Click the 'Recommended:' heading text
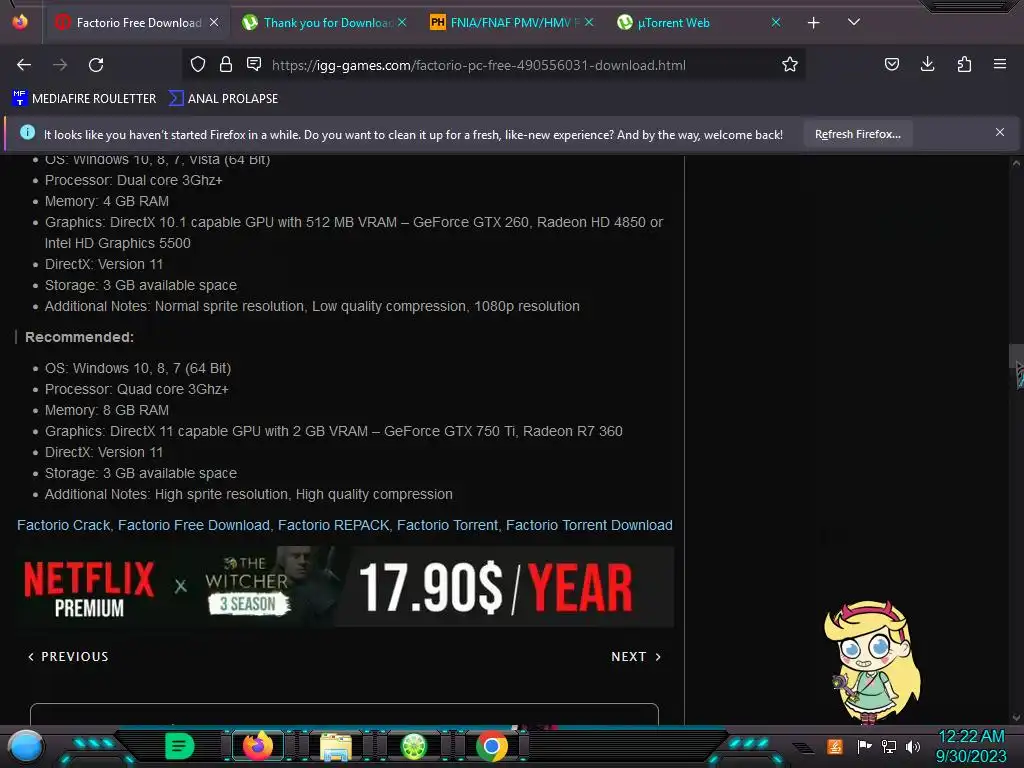The height and width of the screenshot is (768, 1024). tap(79, 337)
